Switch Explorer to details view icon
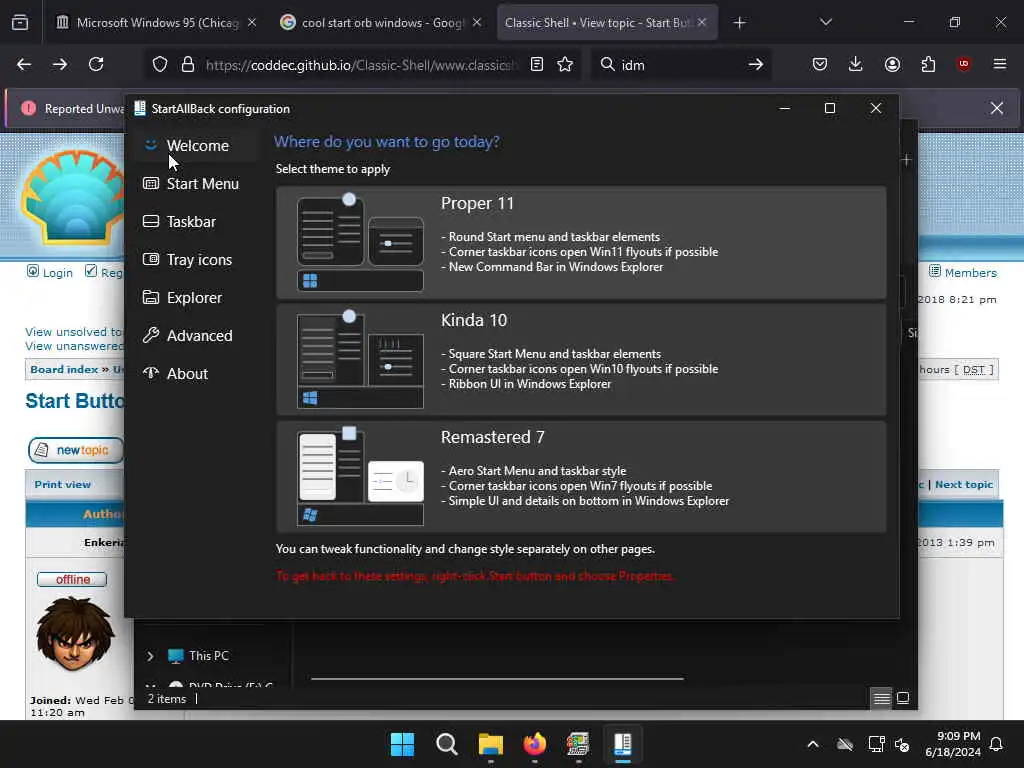This screenshot has height=768, width=1024. [882, 698]
